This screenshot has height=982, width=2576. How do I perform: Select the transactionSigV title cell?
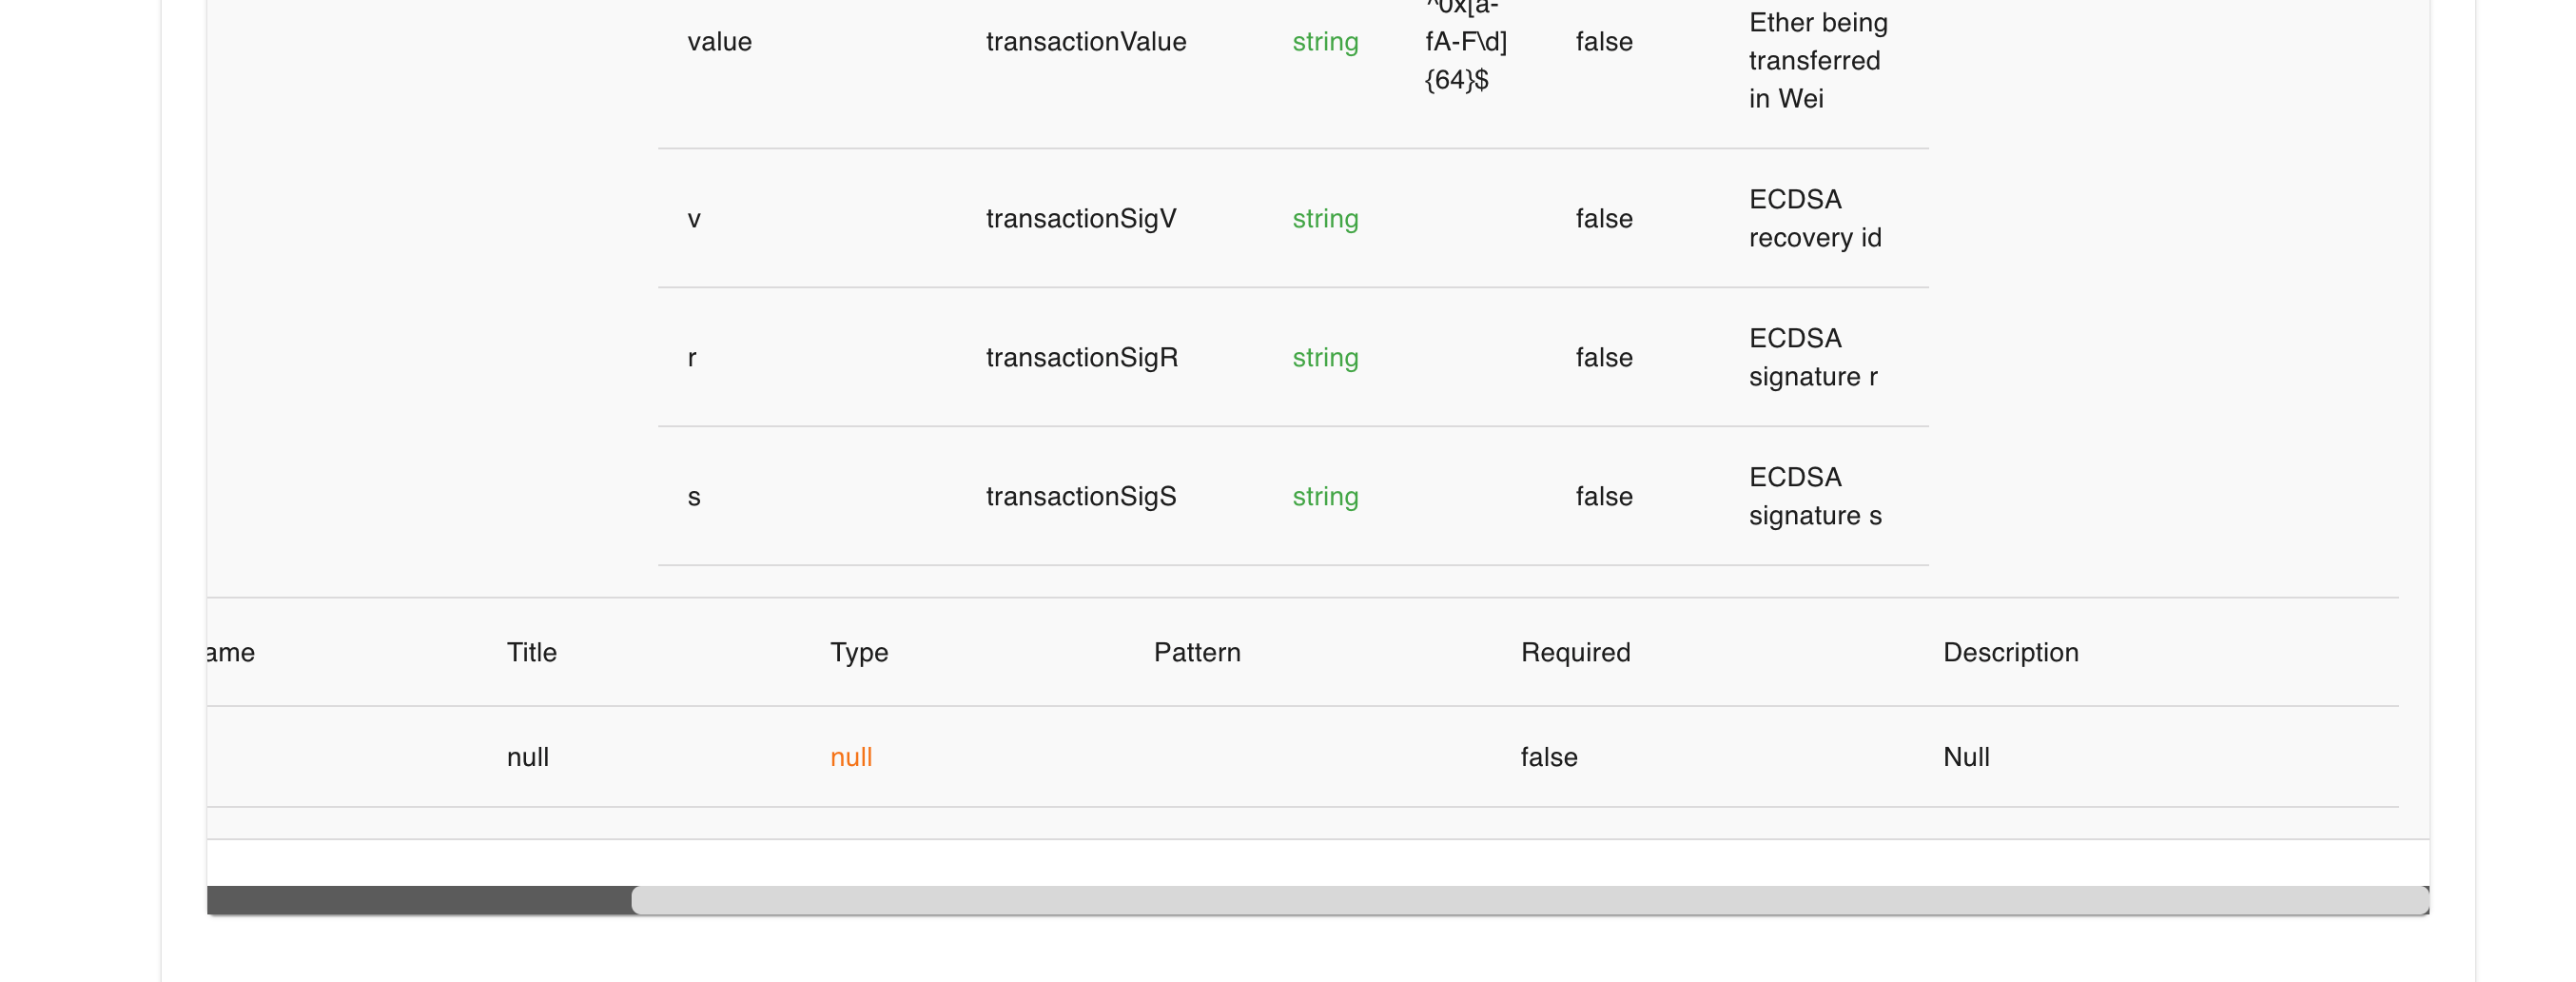1081,219
